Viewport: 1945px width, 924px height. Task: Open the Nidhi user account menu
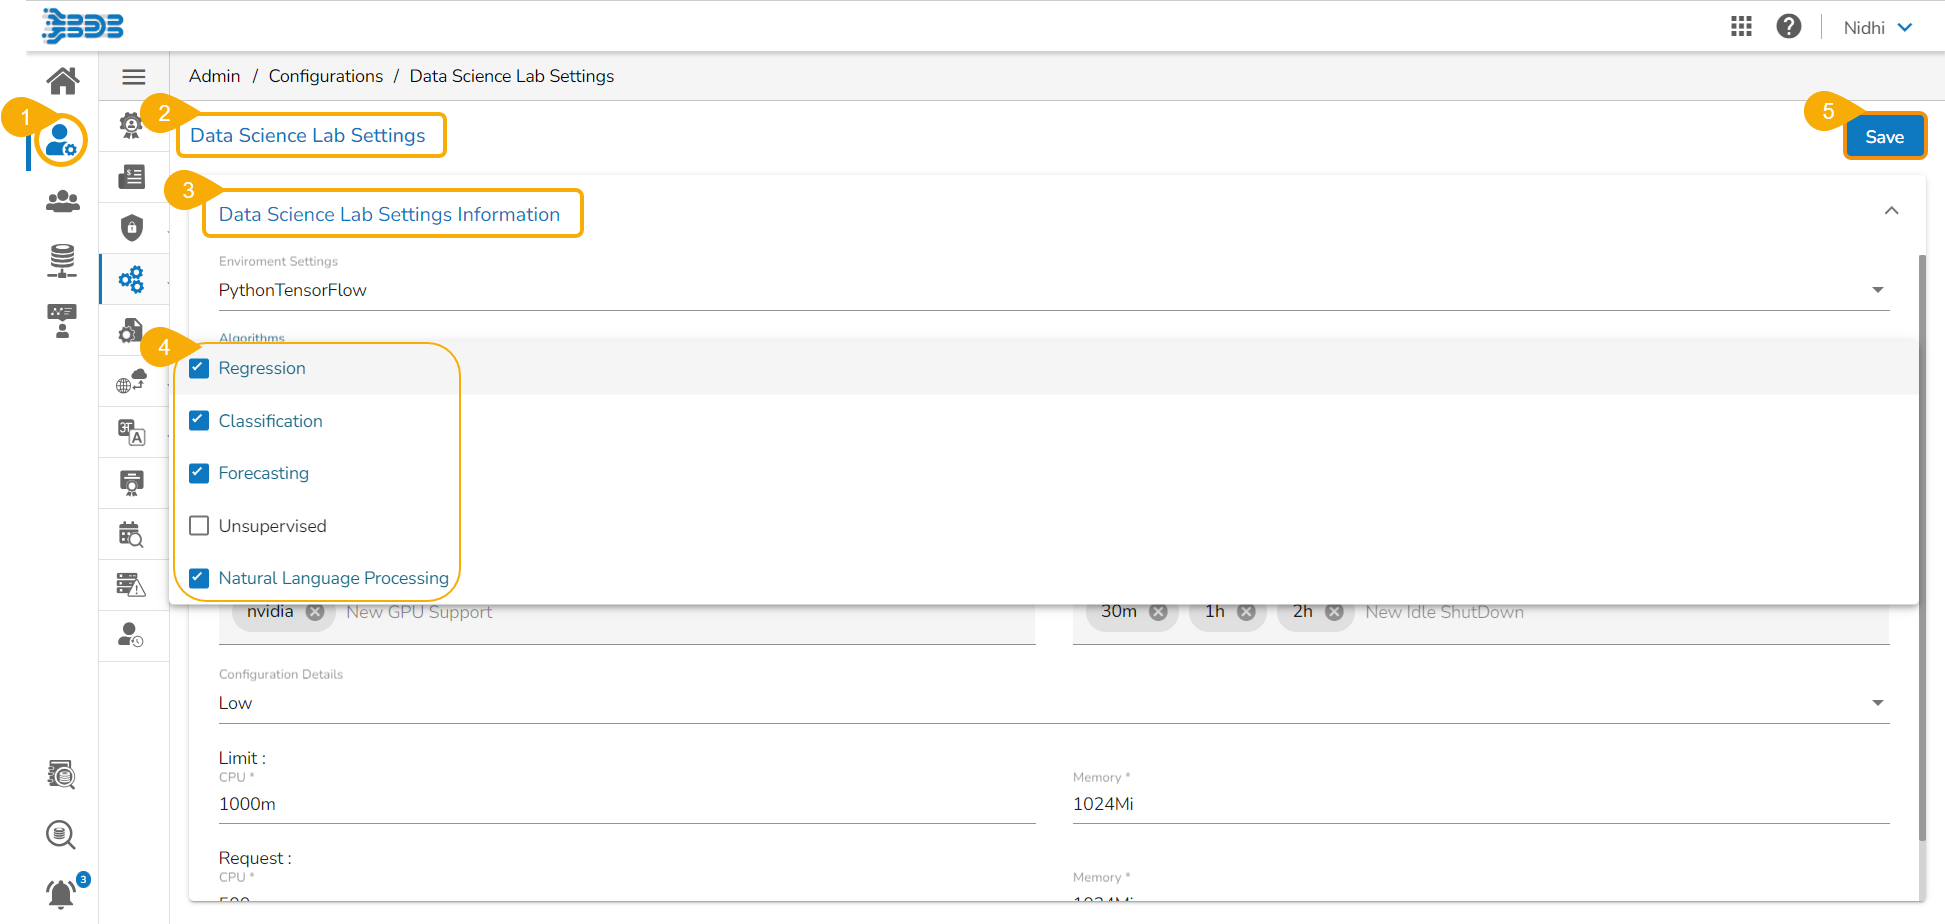[x=1877, y=28]
